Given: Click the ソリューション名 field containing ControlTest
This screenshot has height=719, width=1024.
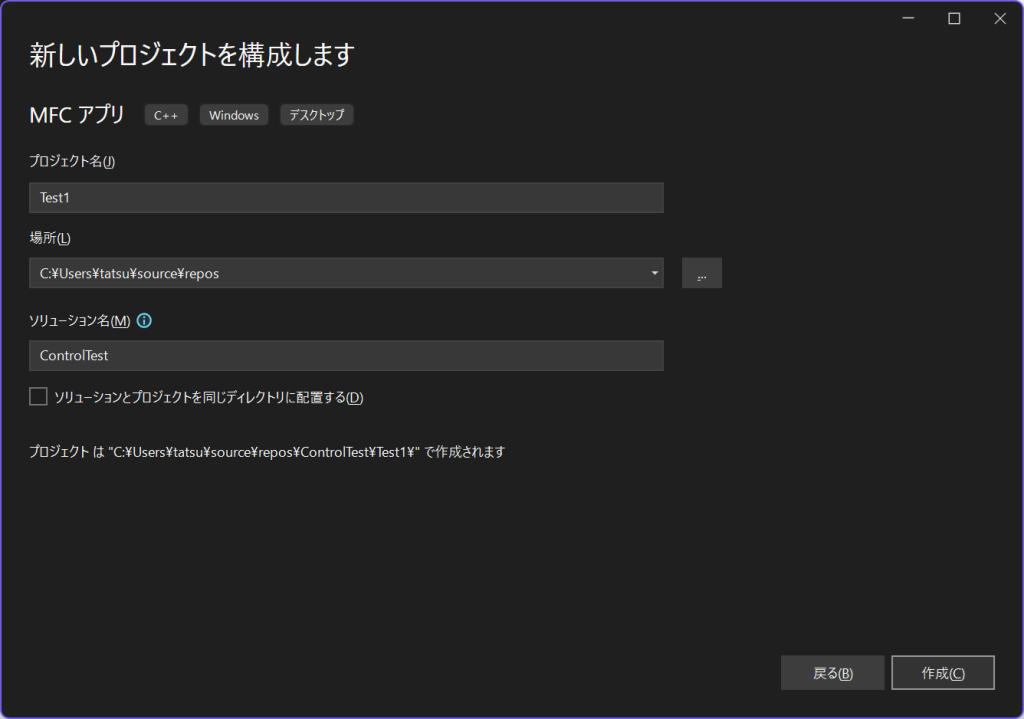Looking at the screenshot, I should click(346, 356).
